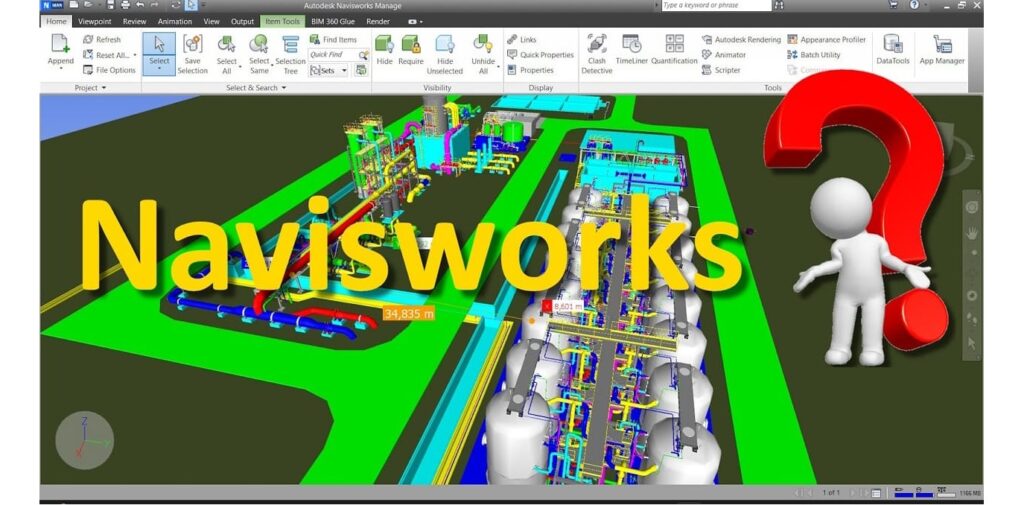Open File Options
The height and width of the screenshot is (505, 1024).
point(109,70)
